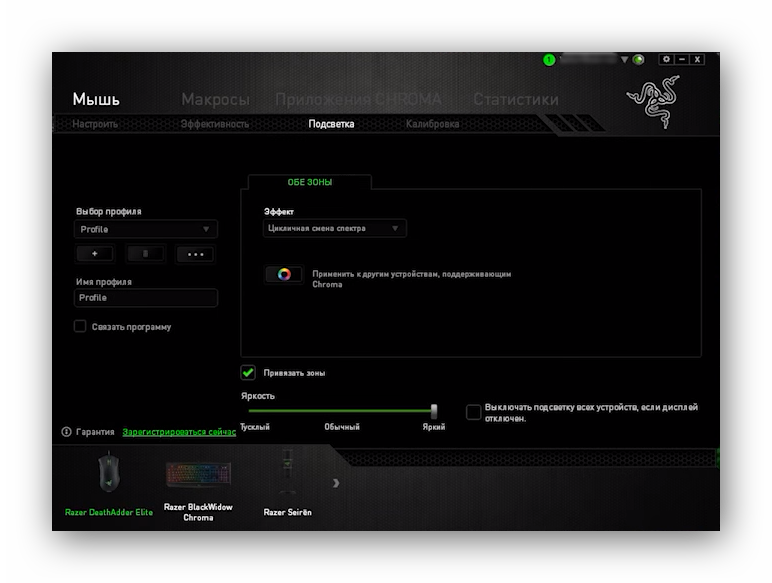Minimize the Razer Synapse window
This screenshot has height=583, width=772.
tap(682, 59)
